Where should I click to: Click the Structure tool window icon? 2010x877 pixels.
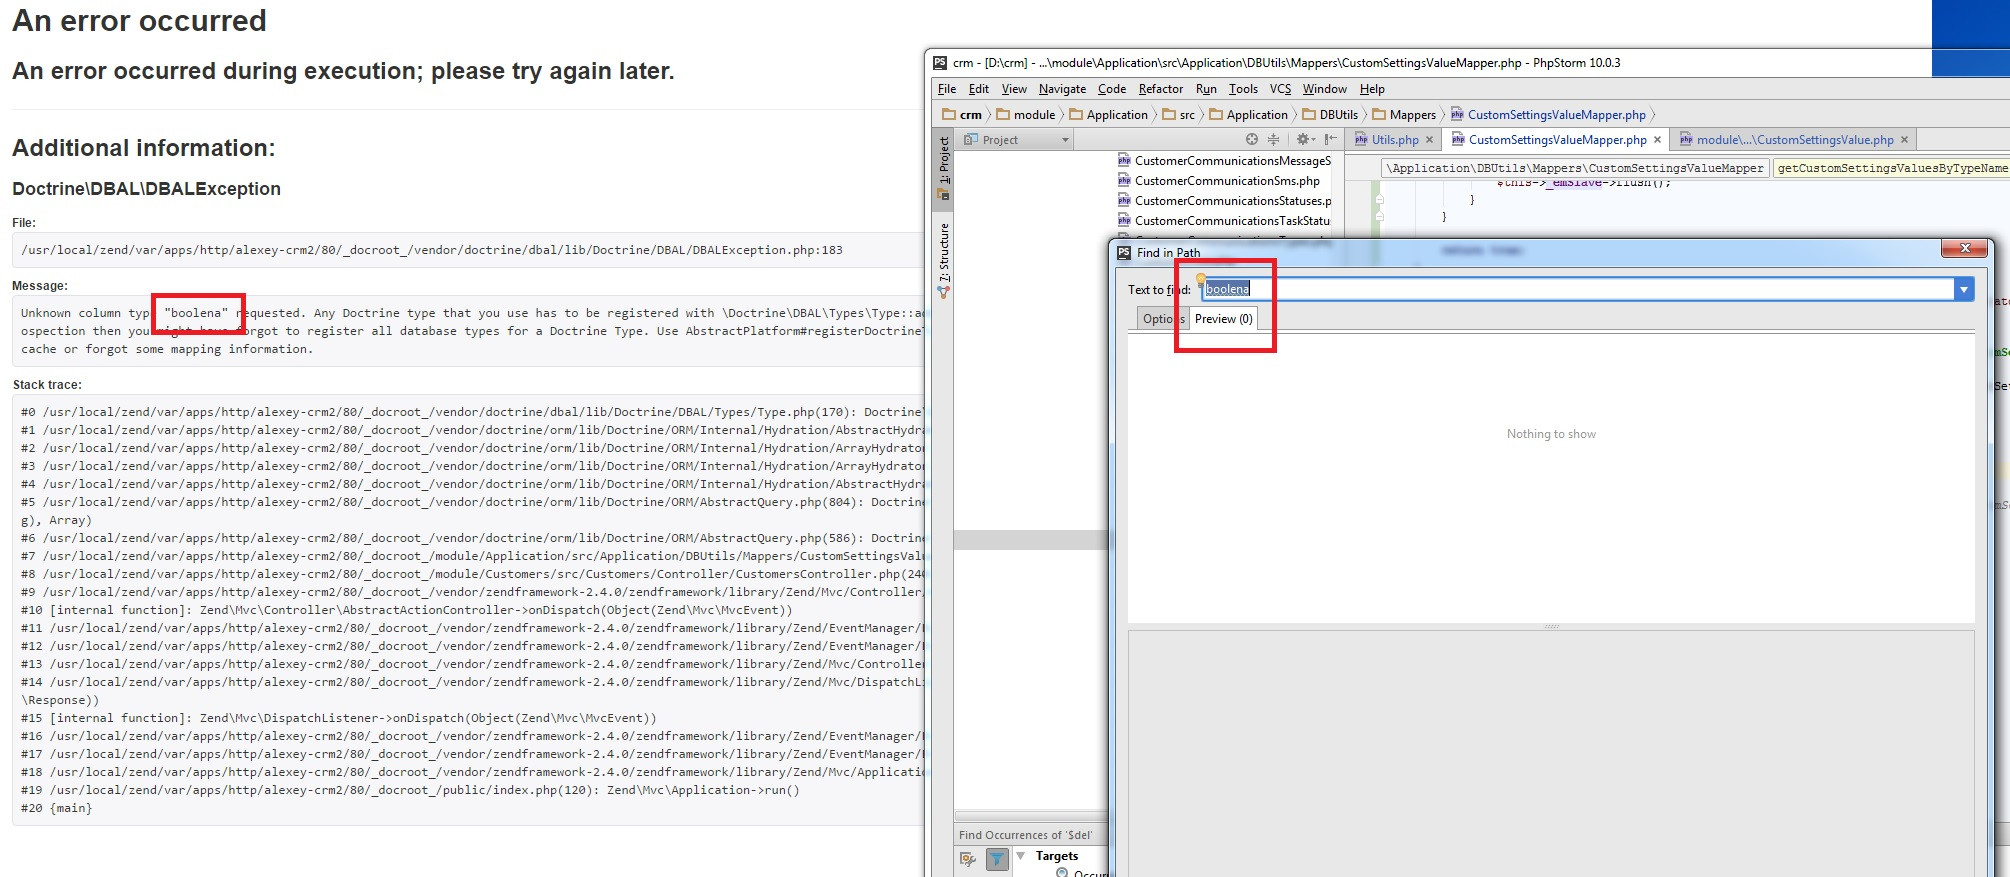pyautogui.click(x=943, y=292)
